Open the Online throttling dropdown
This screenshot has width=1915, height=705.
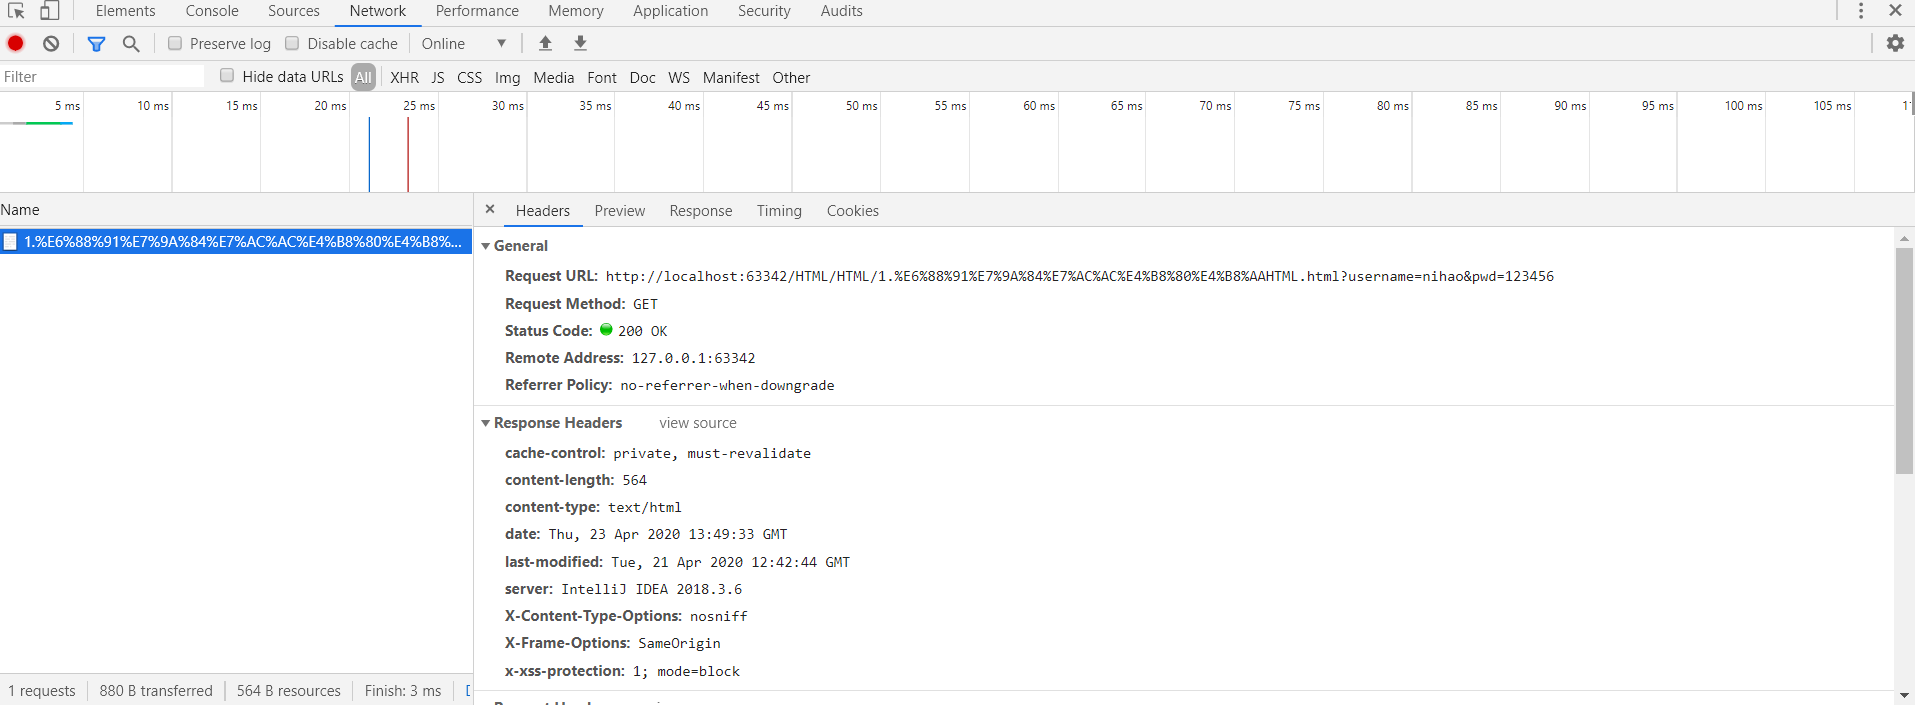(x=464, y=43)
